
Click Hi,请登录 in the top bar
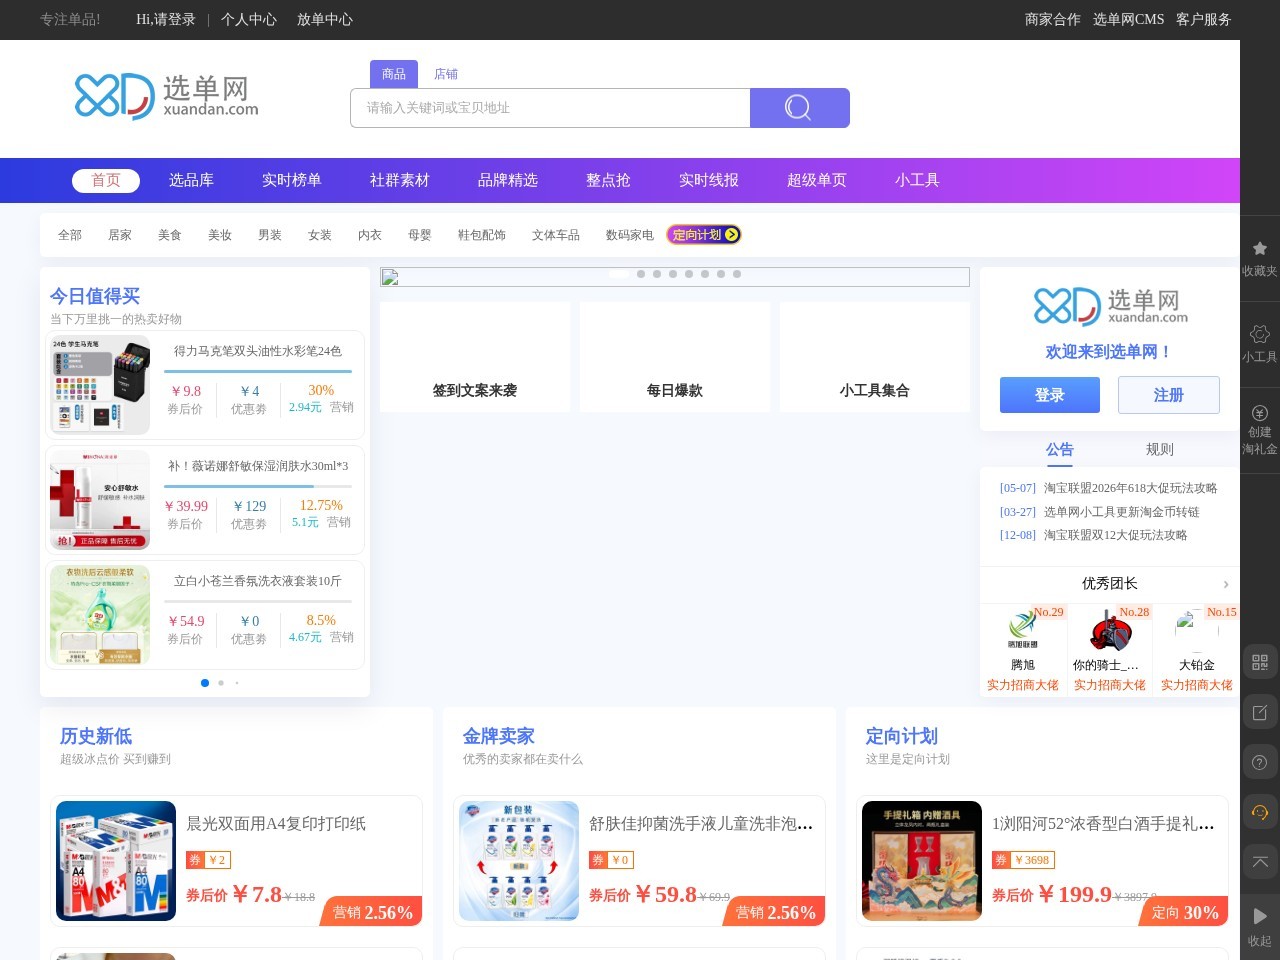[x=166, y=19]
